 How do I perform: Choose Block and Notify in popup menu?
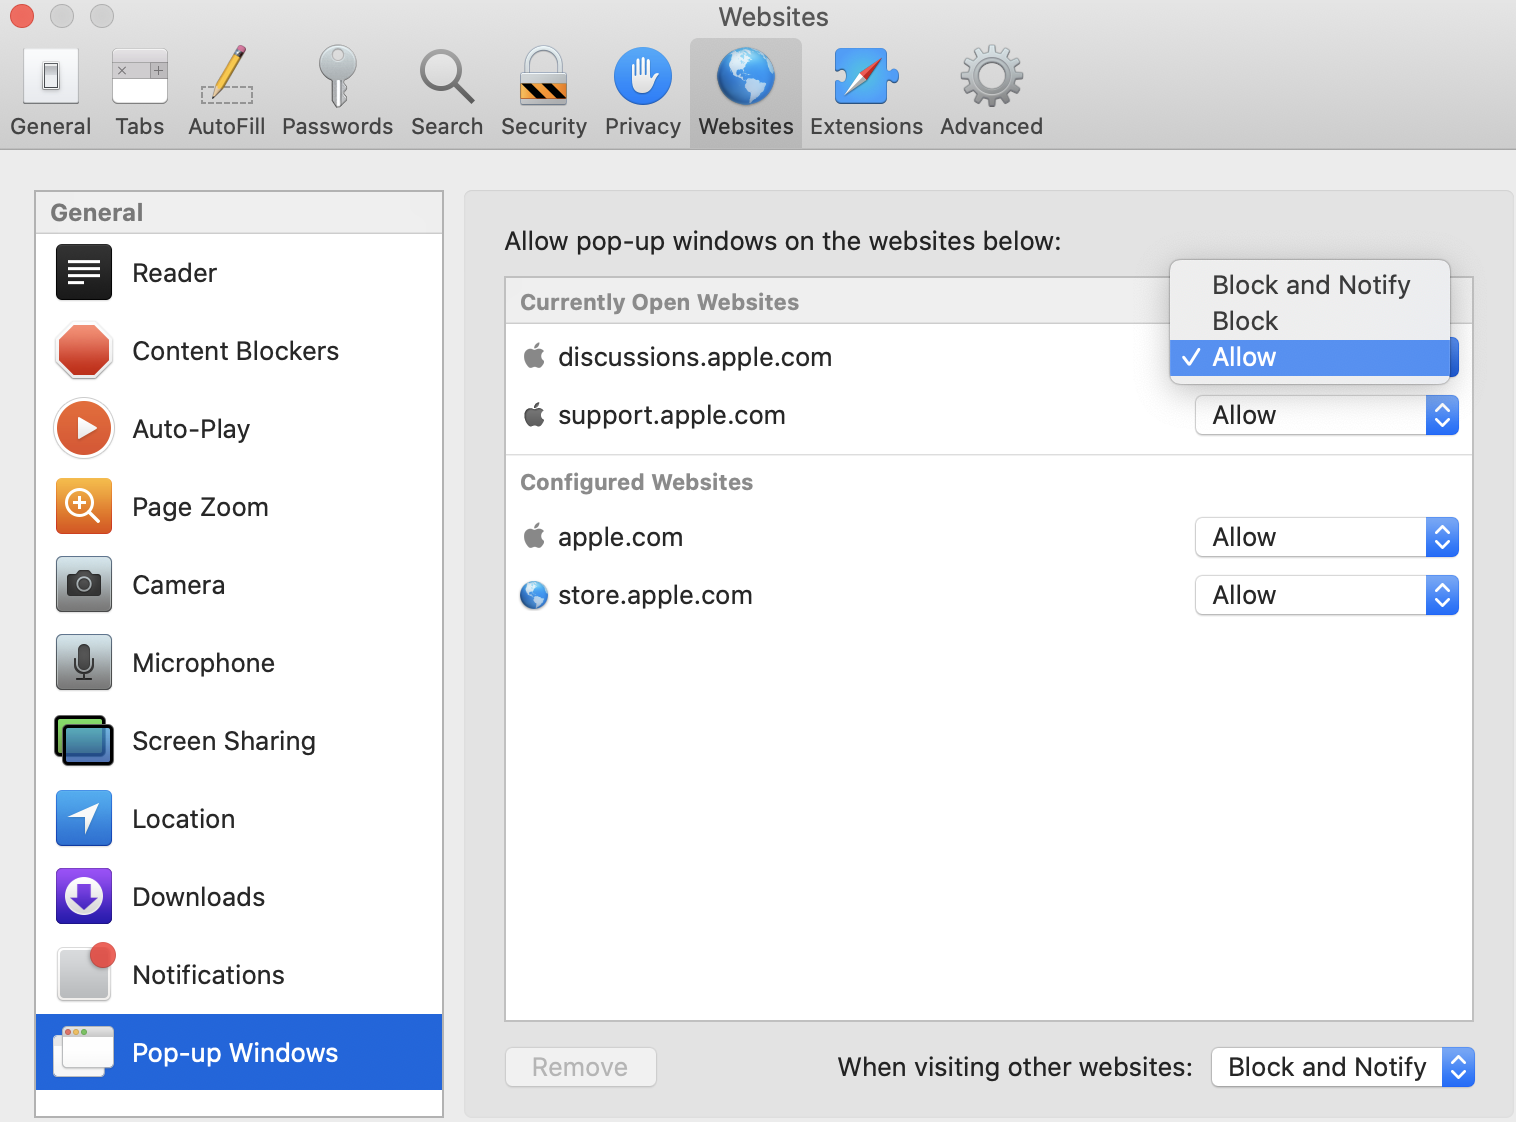(x=1310, y=285)
